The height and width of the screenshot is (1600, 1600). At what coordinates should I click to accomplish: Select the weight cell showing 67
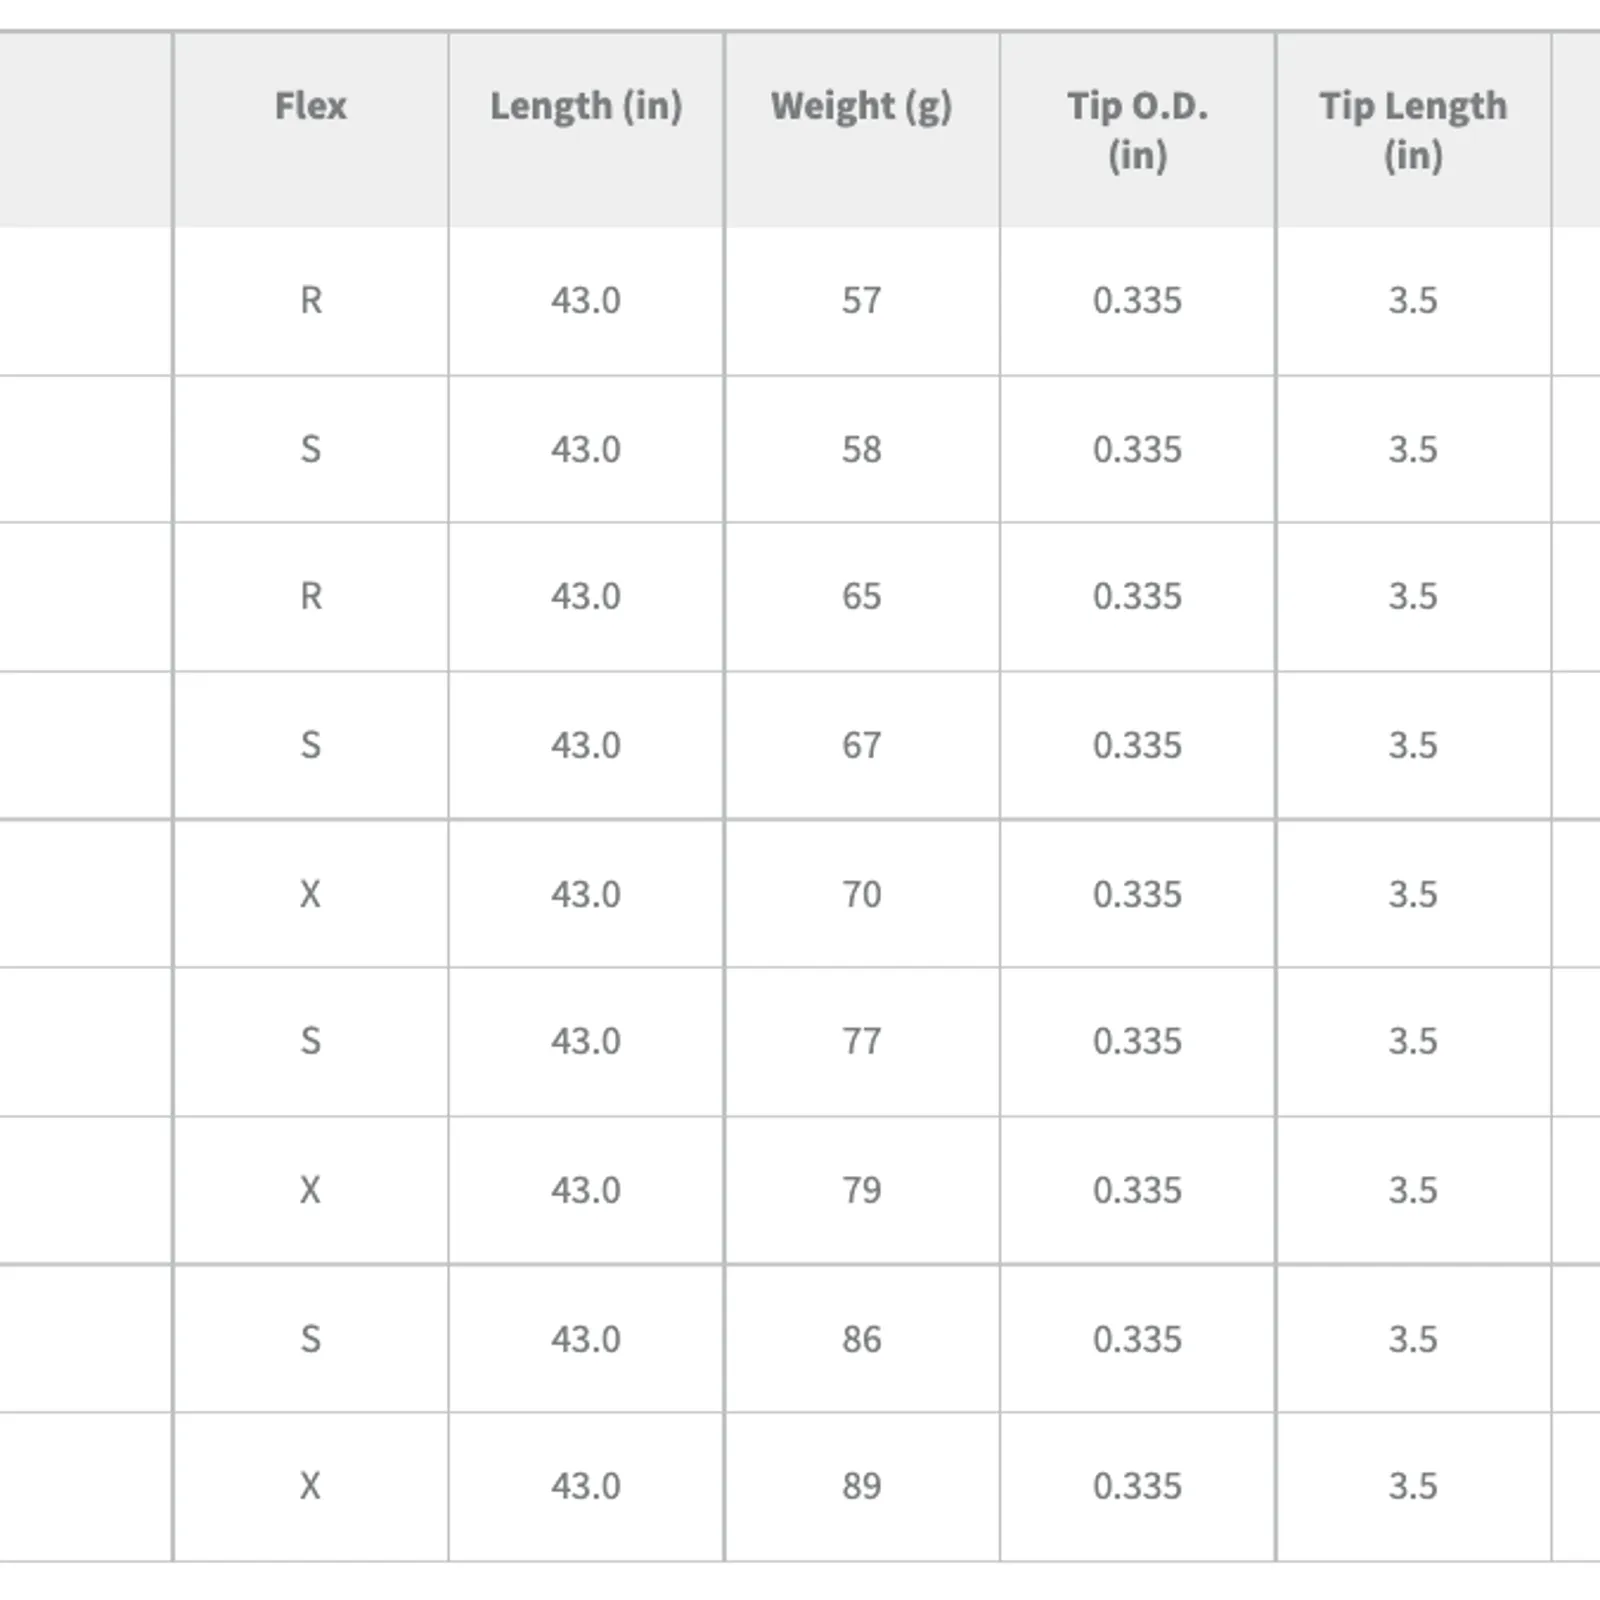(862, 746)
